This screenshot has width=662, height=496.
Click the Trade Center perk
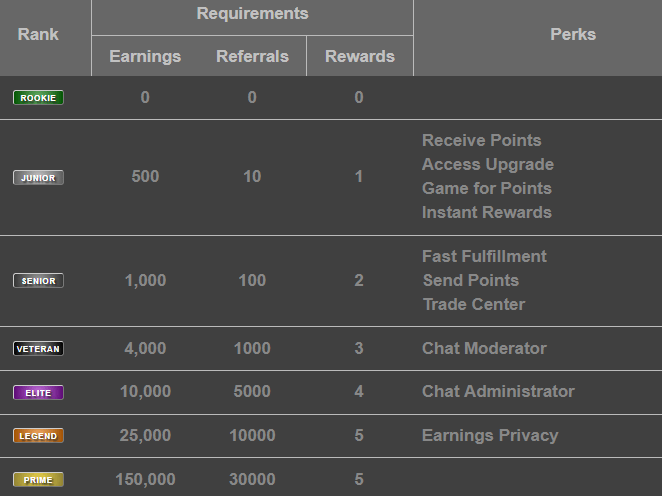point(474,304)
